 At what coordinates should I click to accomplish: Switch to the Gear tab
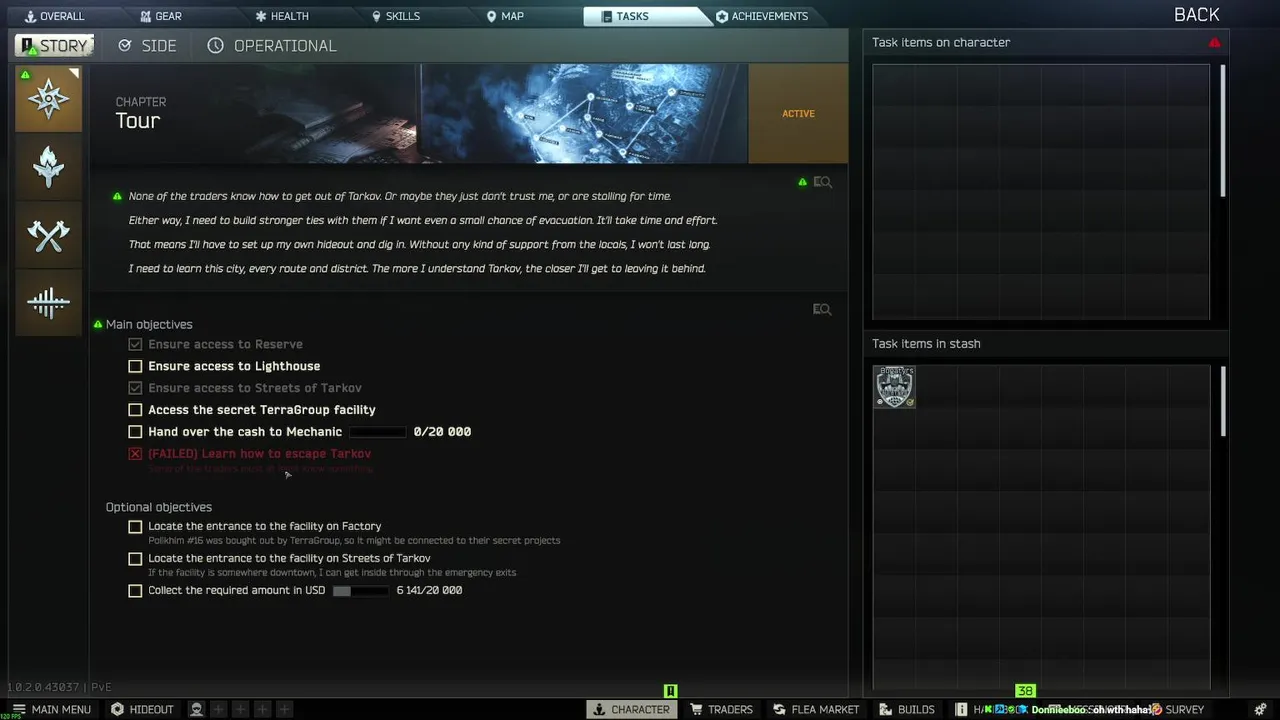click(161, 16)
